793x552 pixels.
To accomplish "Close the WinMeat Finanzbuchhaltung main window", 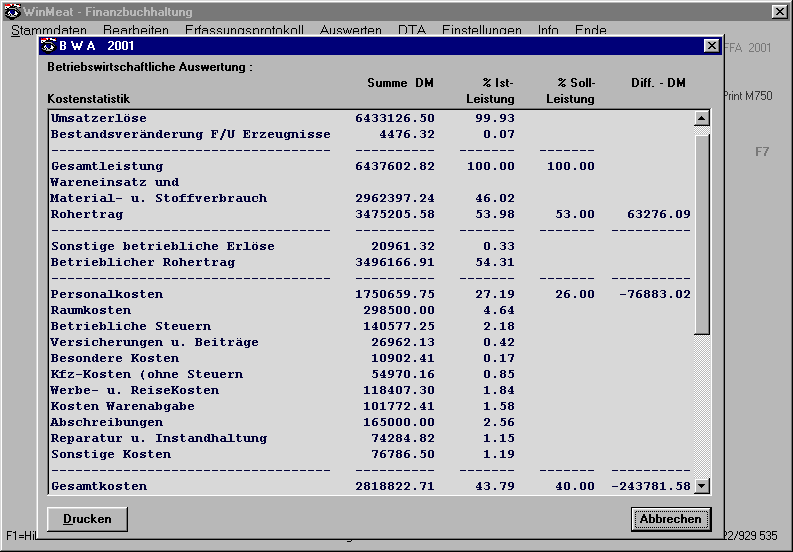I will click(779, 11).
